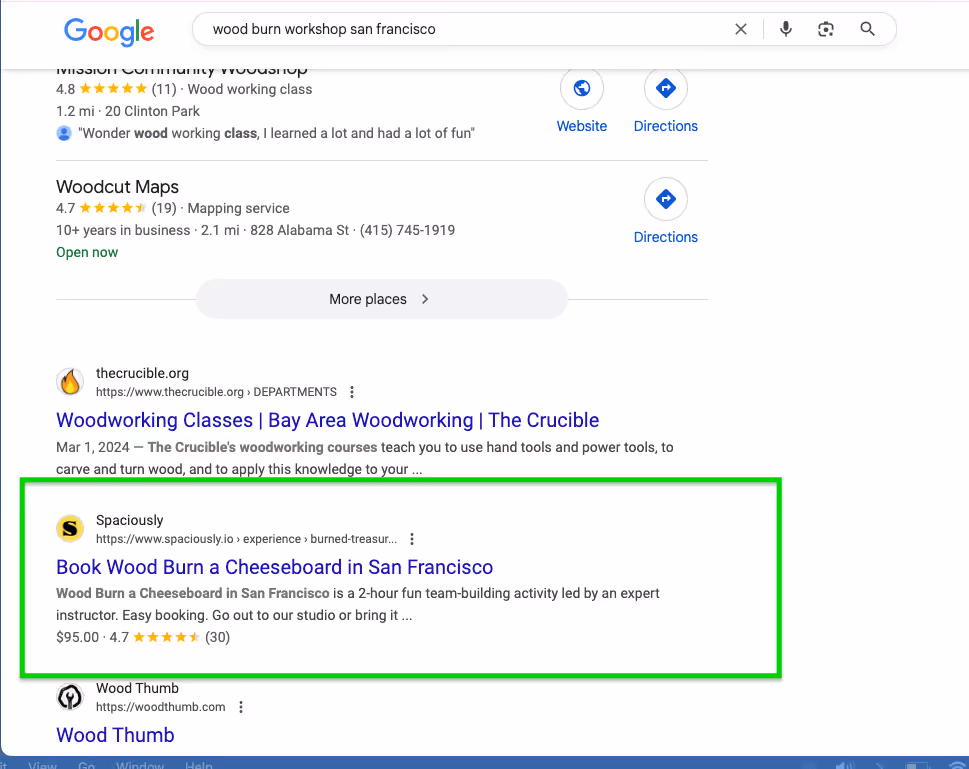Click the Directions label for Woodcut Maps

click(x=666, y=237)
